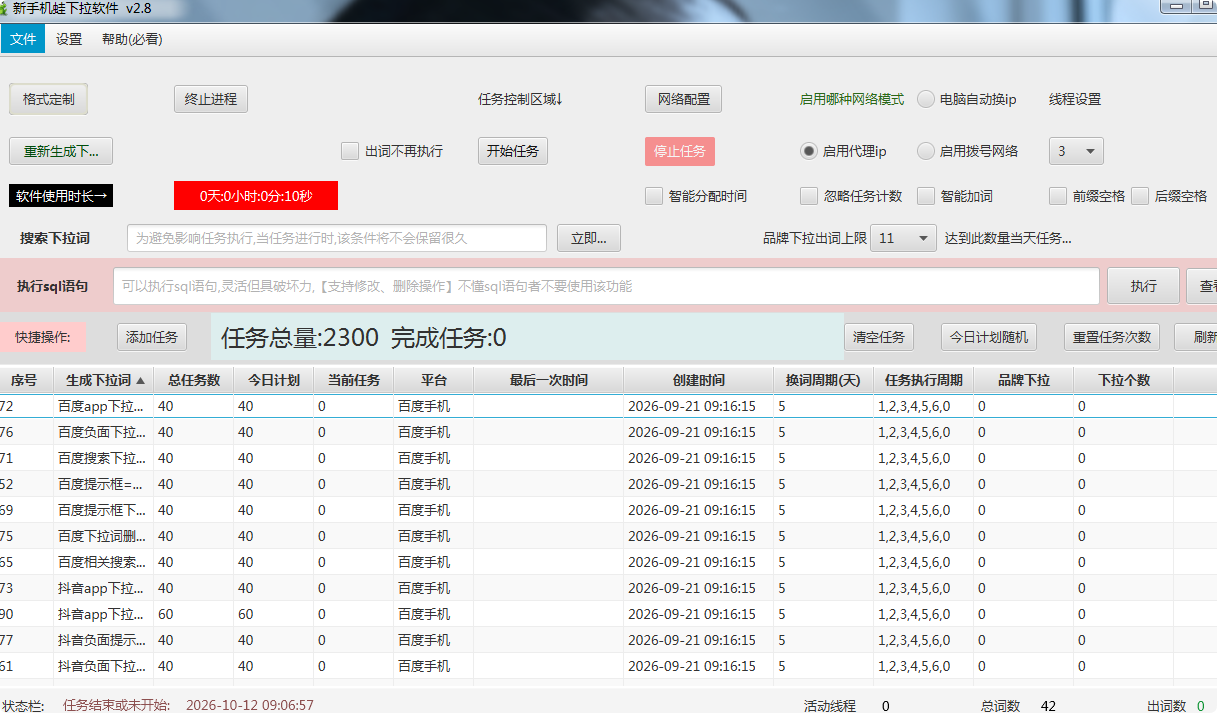Check the 智能分配时间 option
1217x713 pixels.
tap(654, 196)
